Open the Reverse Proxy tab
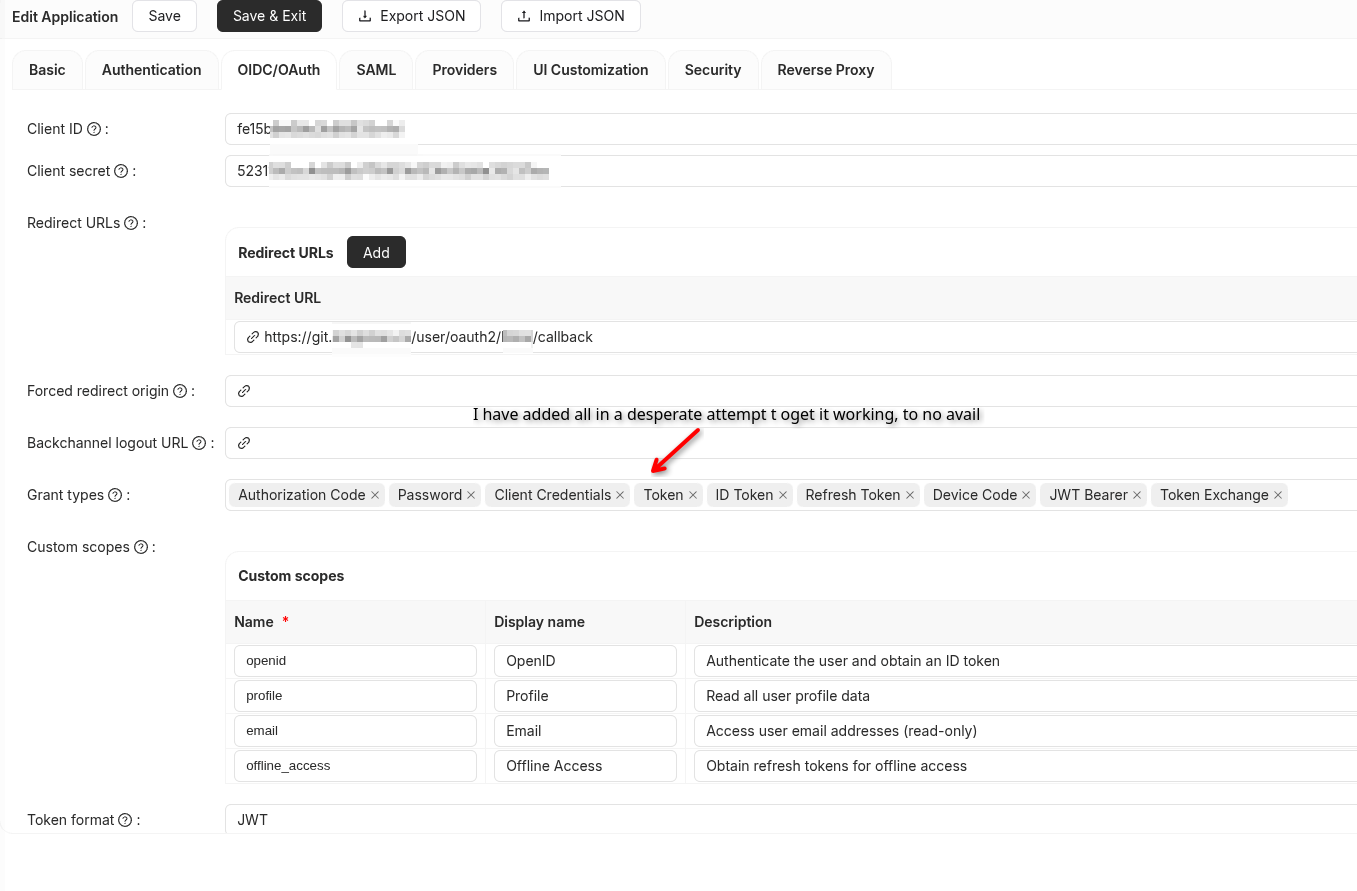Image resolution: width=1357 pixels, height=891 pixels. [x=826, y=70]
